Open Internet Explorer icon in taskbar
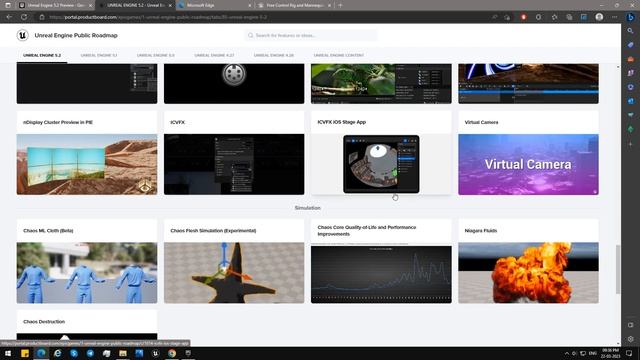Screen dimensions: 640x360 point(58,353)
